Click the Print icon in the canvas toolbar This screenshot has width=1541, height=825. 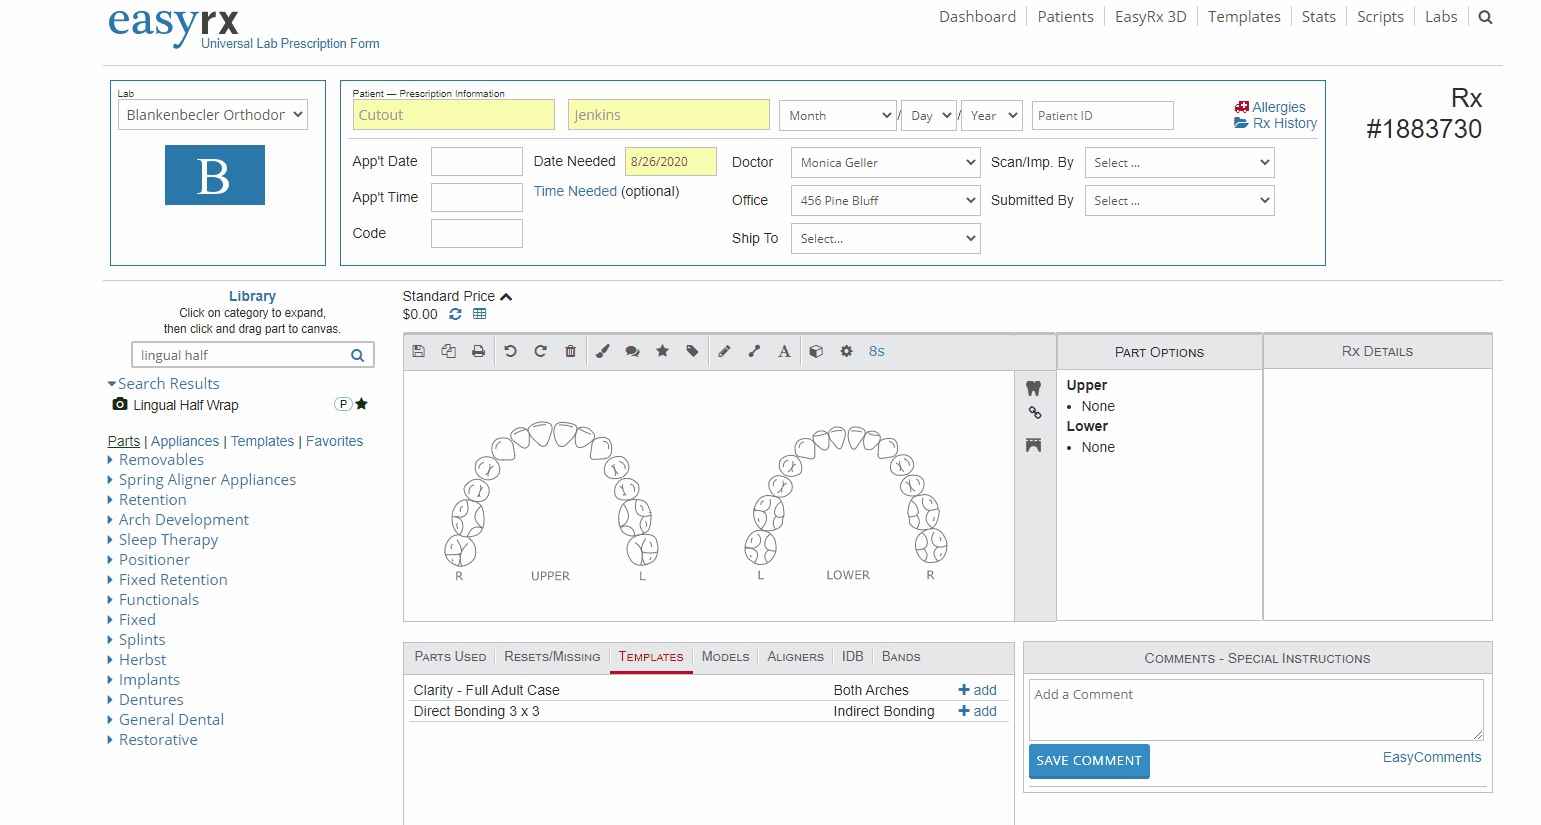[x=479, y=351]
